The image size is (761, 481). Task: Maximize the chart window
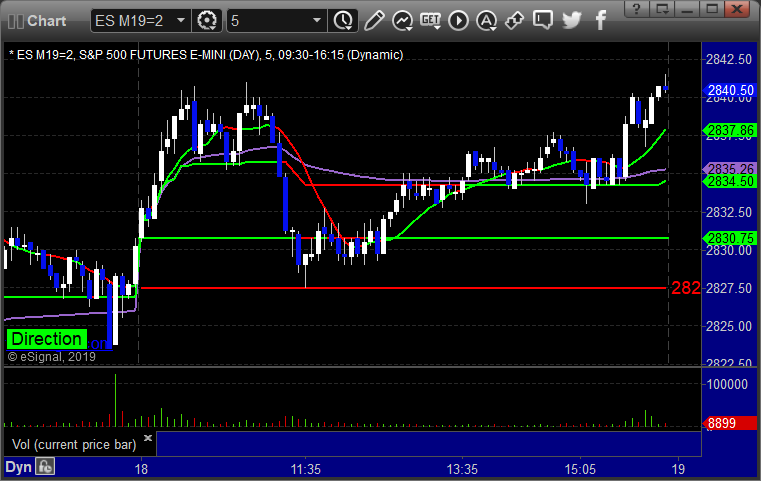pos(712,8)
